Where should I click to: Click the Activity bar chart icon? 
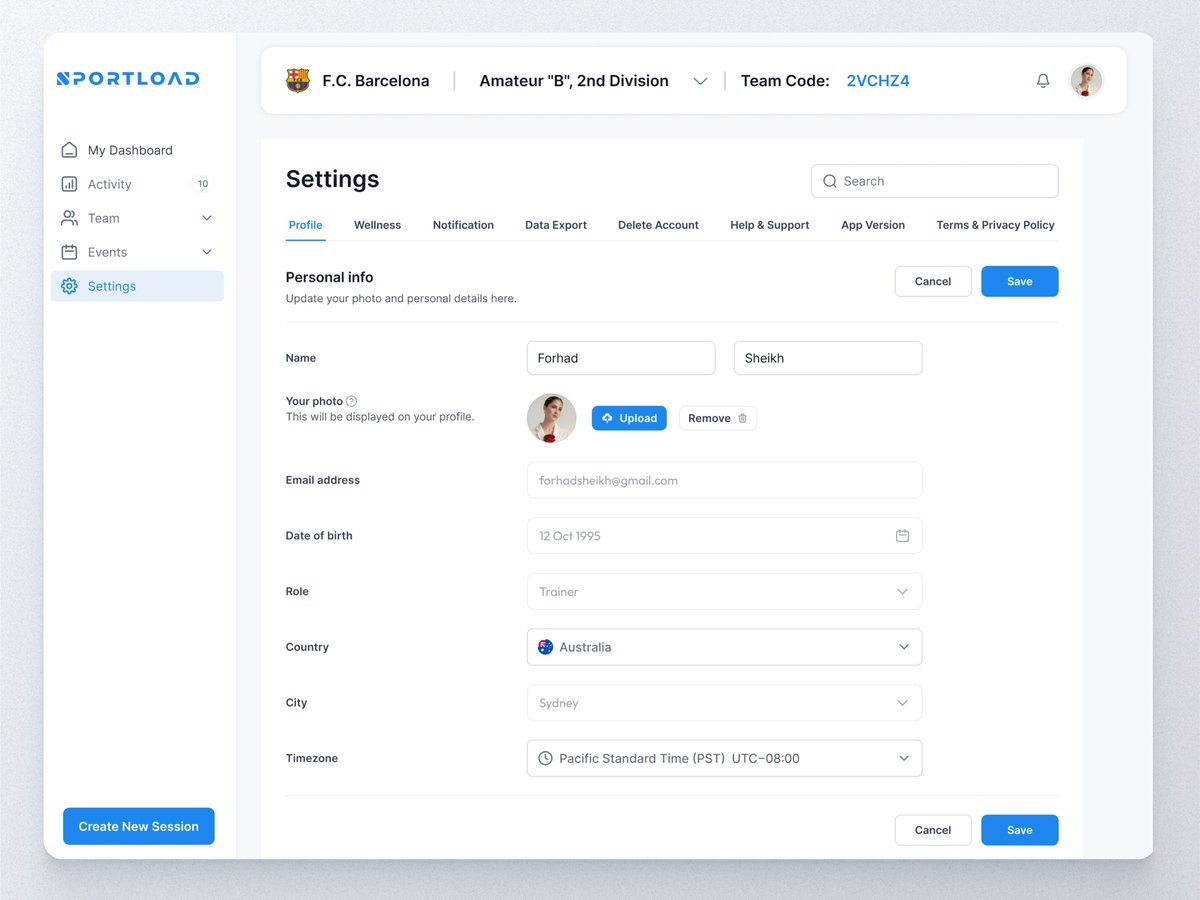pos(69,184)
